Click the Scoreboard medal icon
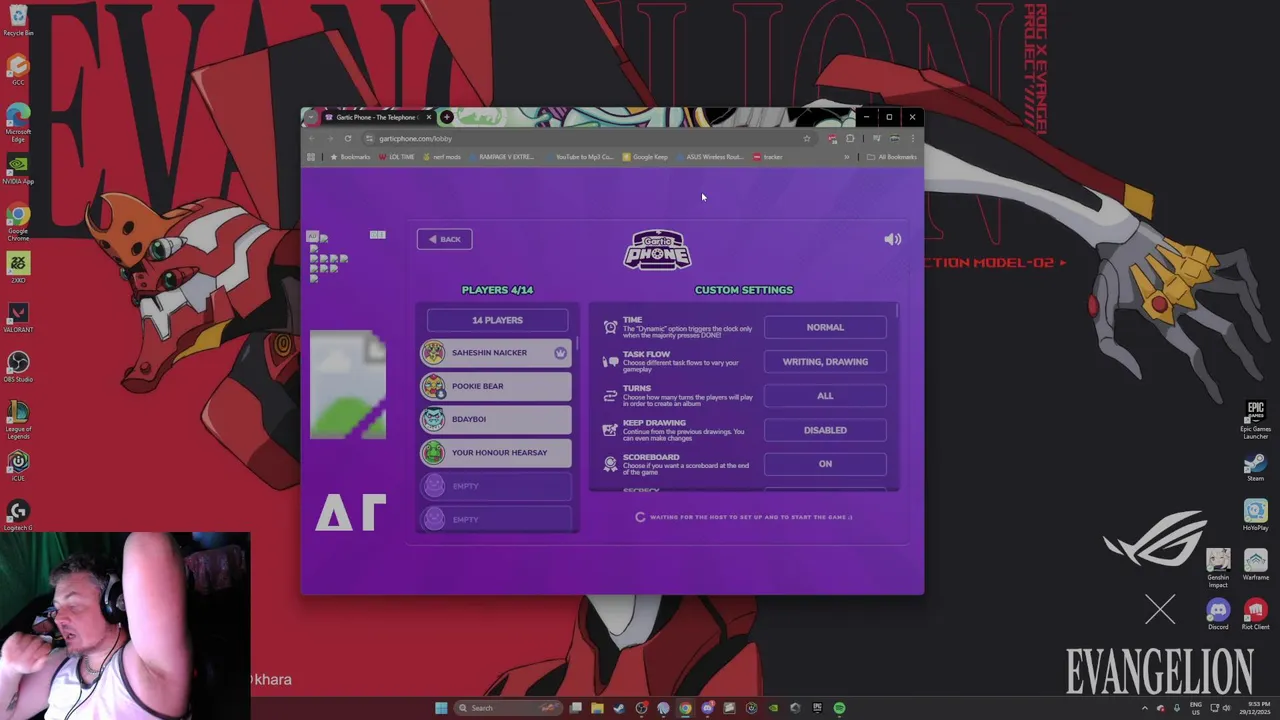 click(610, 464)
